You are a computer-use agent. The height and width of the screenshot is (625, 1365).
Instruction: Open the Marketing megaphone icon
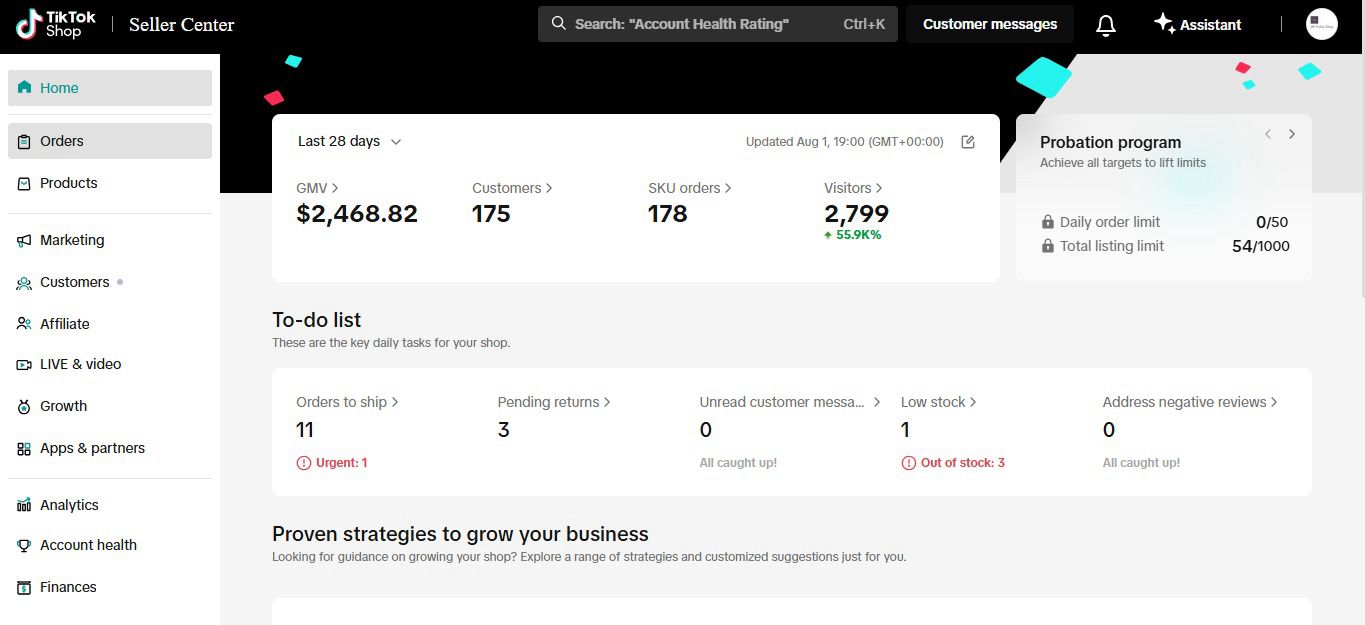(23, 240)
